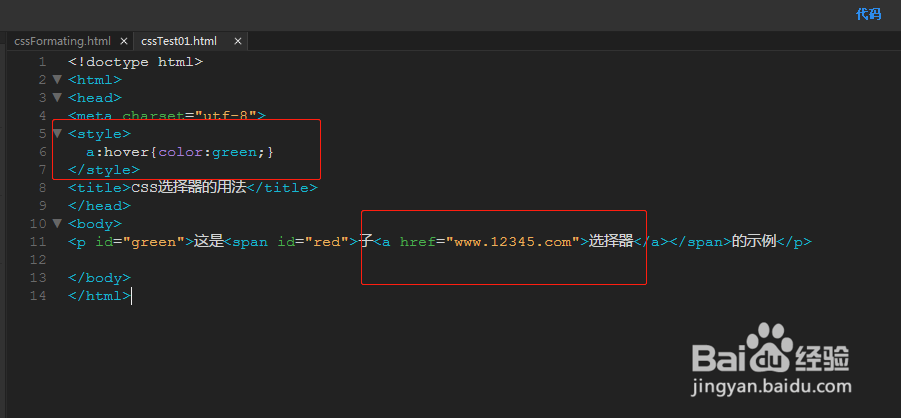Click the link text 选择器 in code

610,241
